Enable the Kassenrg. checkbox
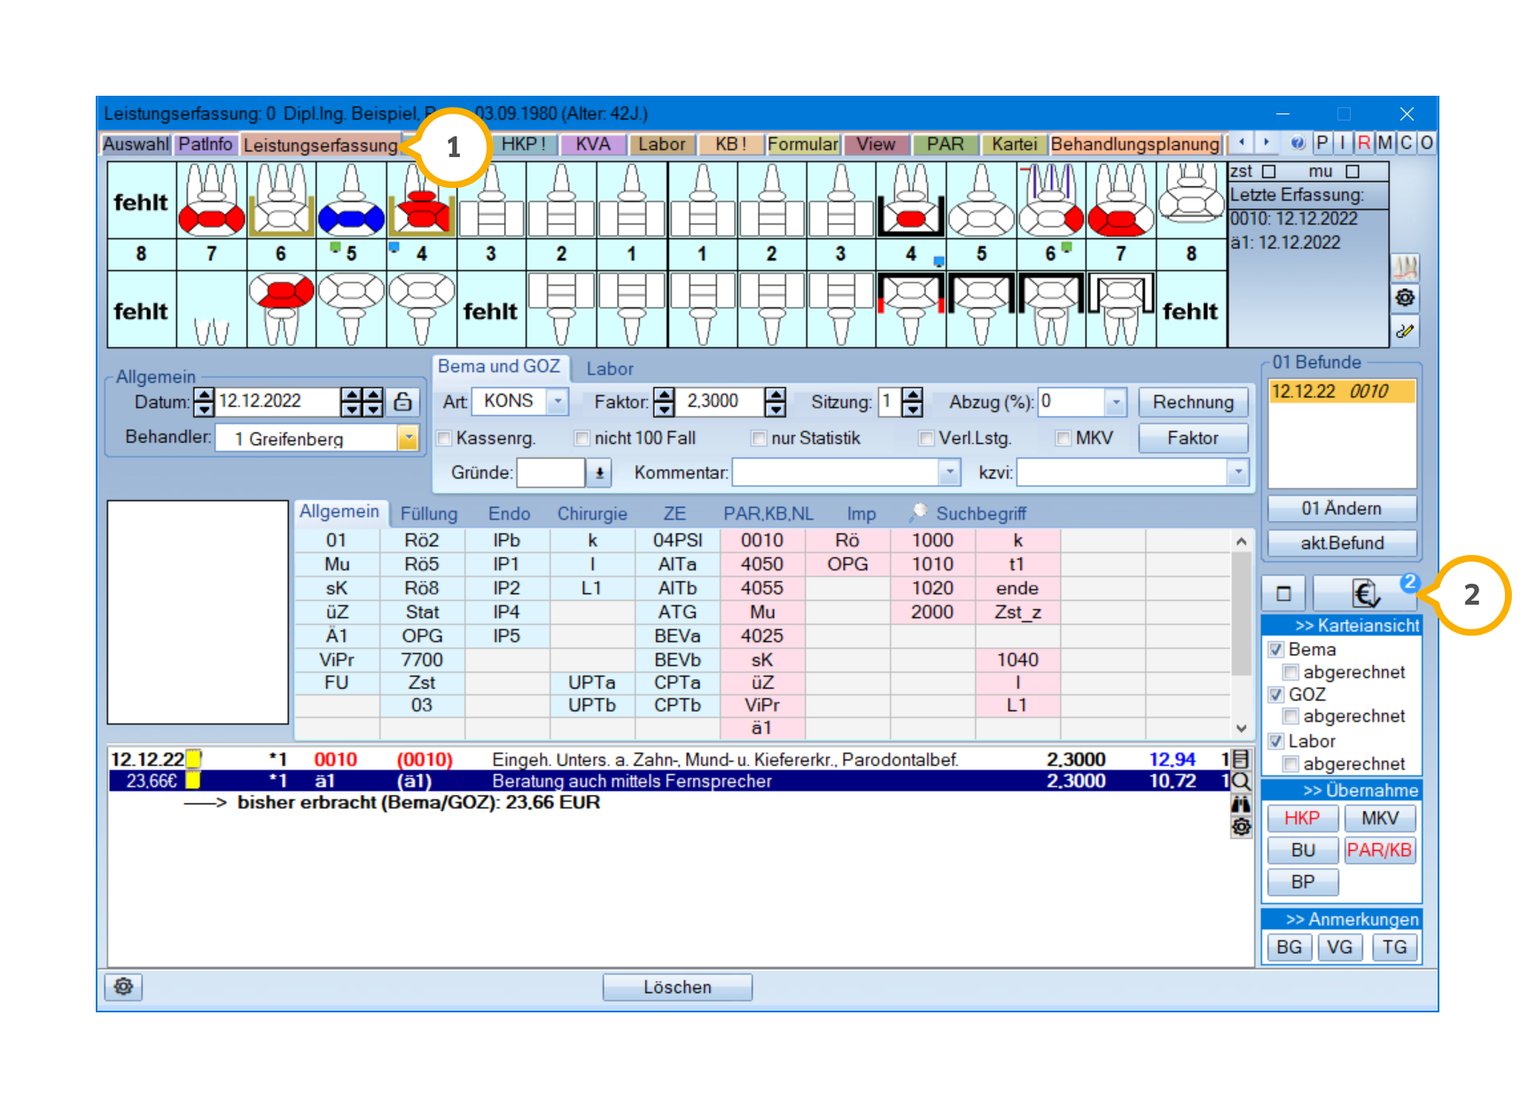This screenshot has width=1536, height=1109. [445, 438]
